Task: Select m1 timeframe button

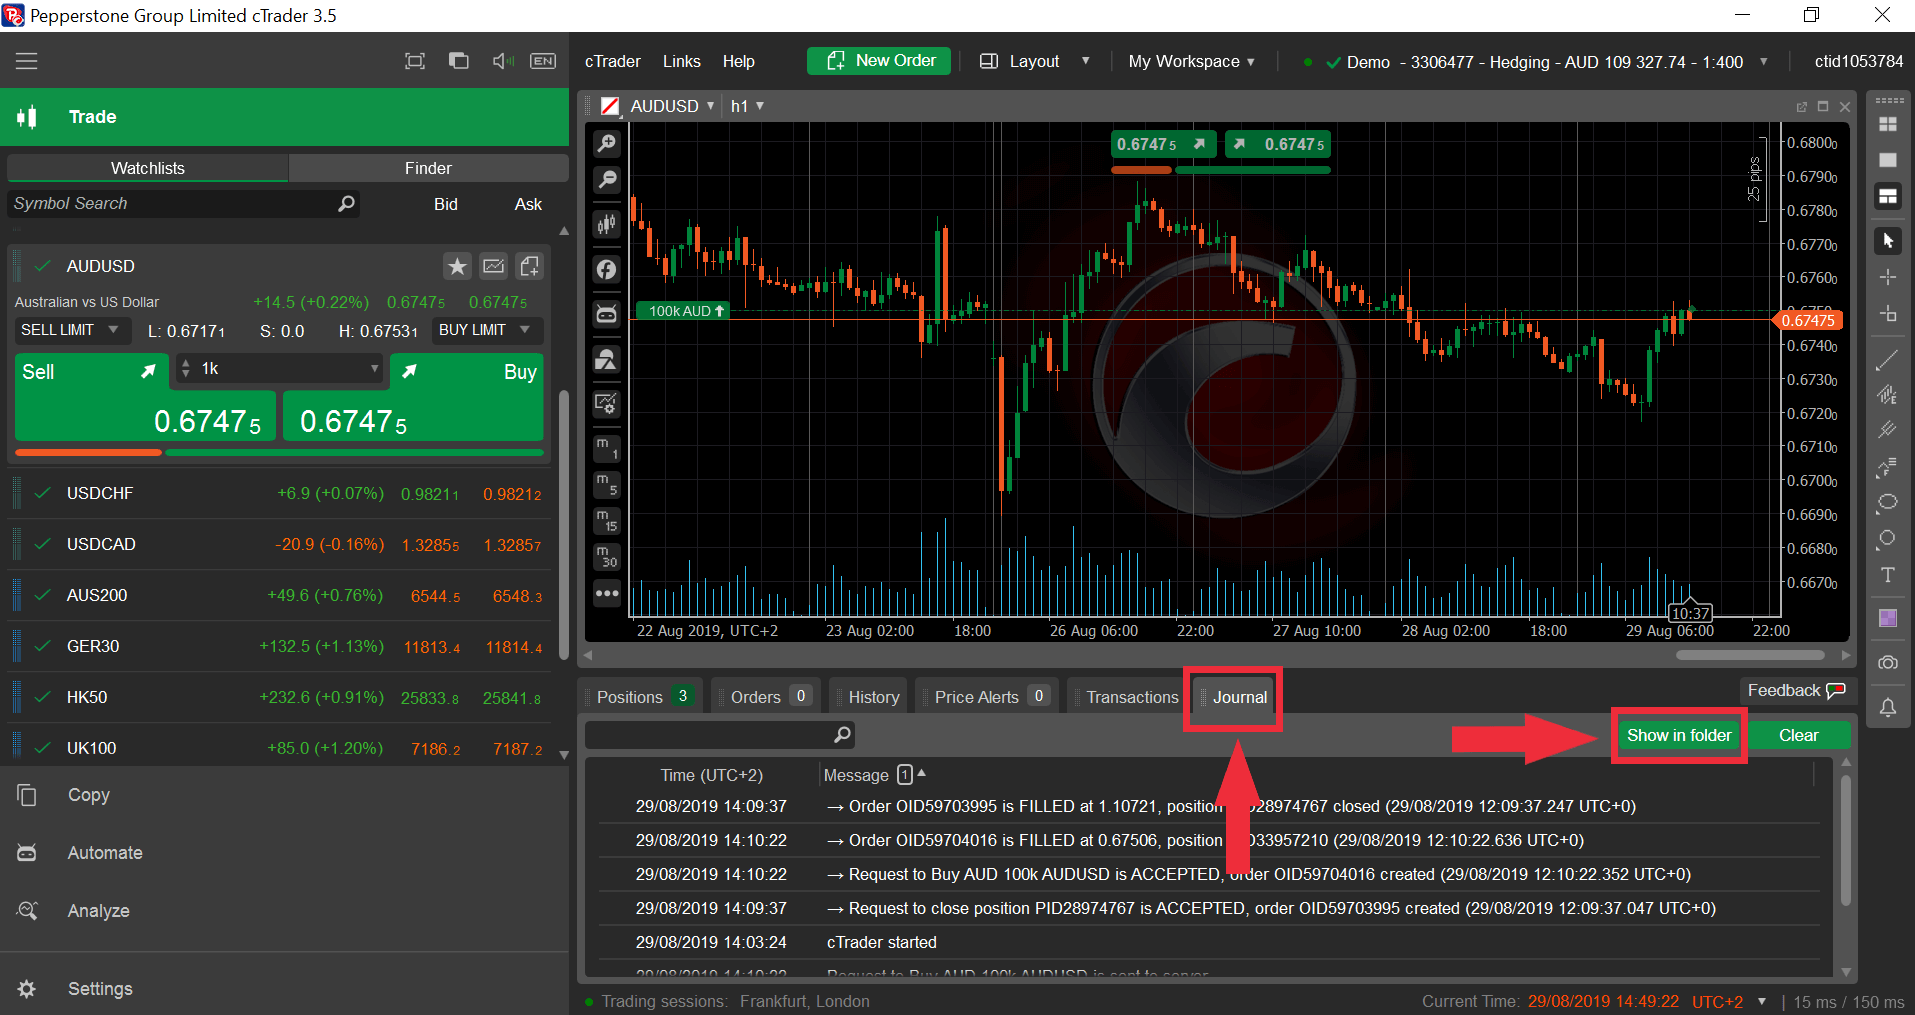Action: (x=606, y=448)
